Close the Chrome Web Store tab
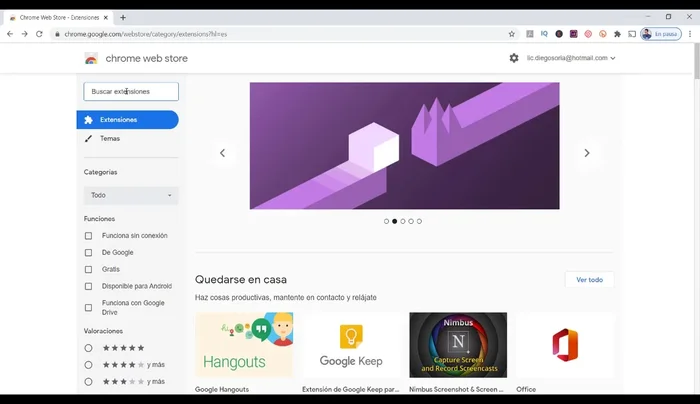The image size is (700, 404). coord(106,17)
